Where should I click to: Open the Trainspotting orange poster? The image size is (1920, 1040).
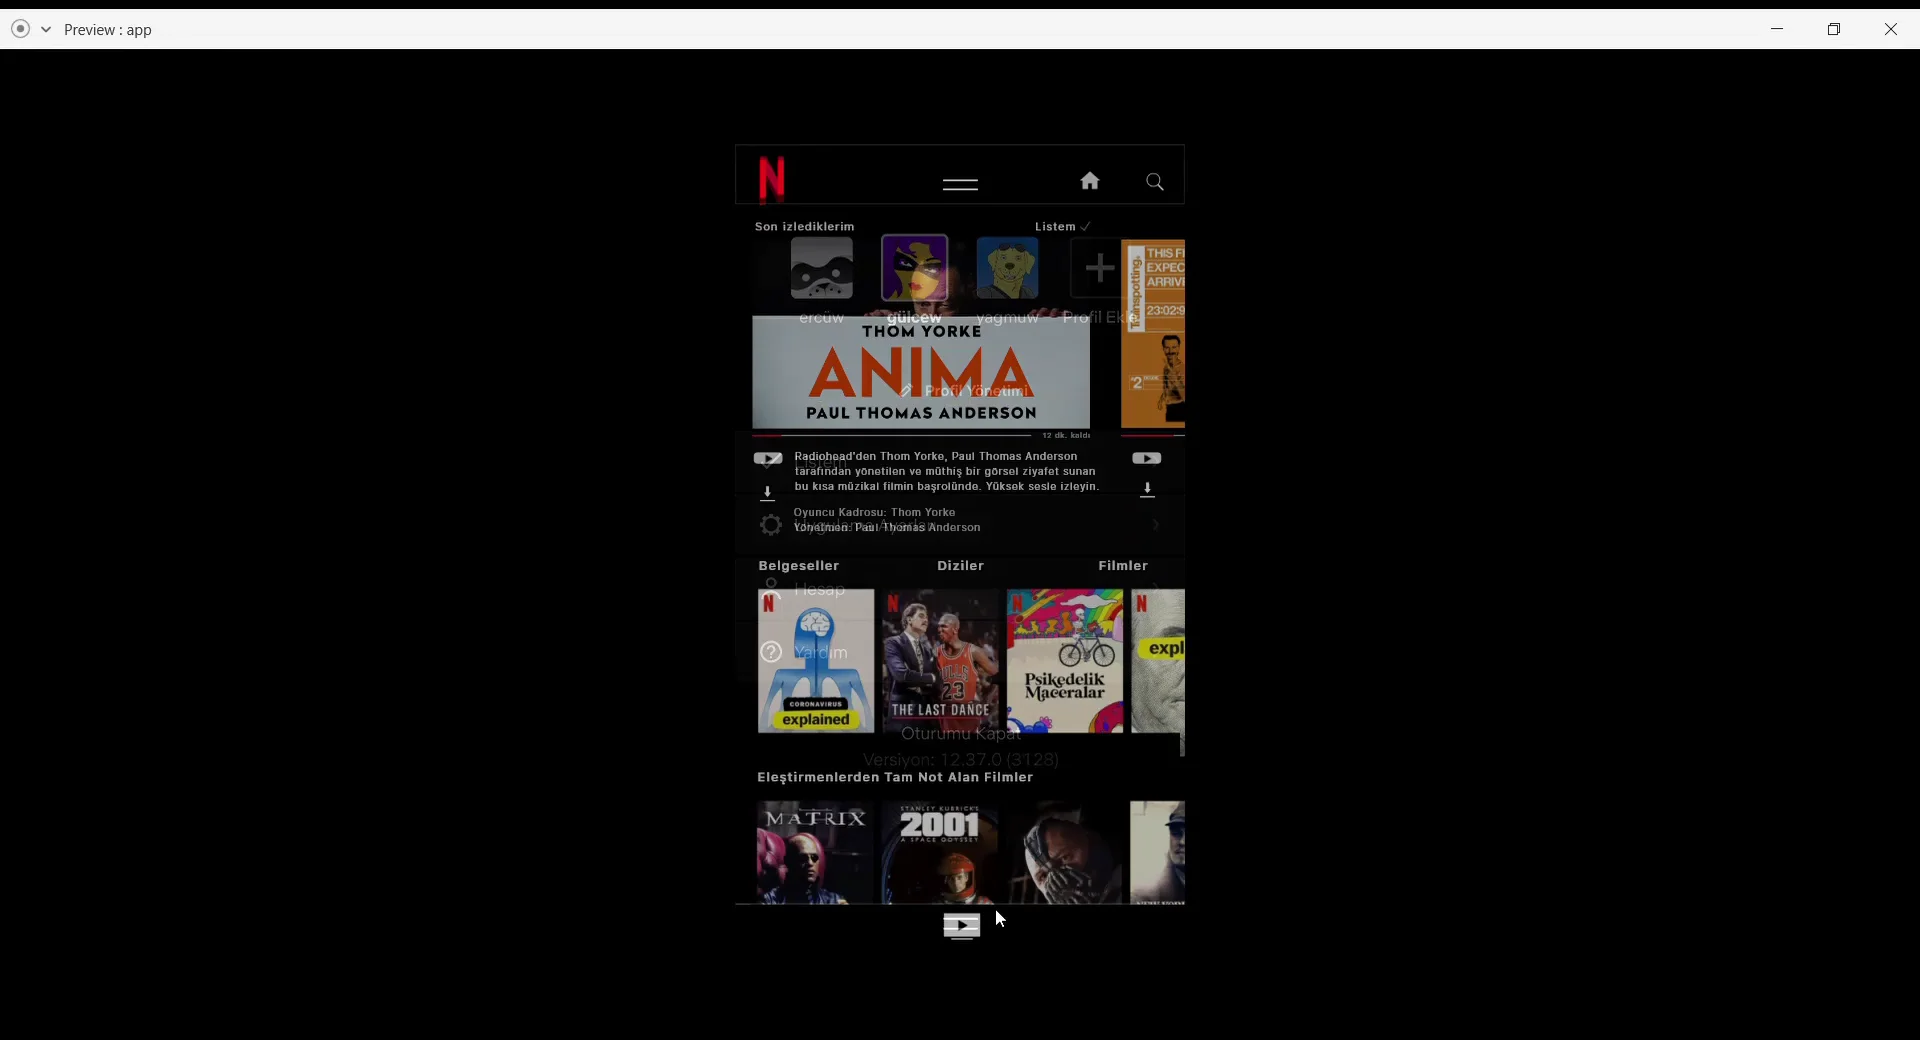tap(1153, 334)
